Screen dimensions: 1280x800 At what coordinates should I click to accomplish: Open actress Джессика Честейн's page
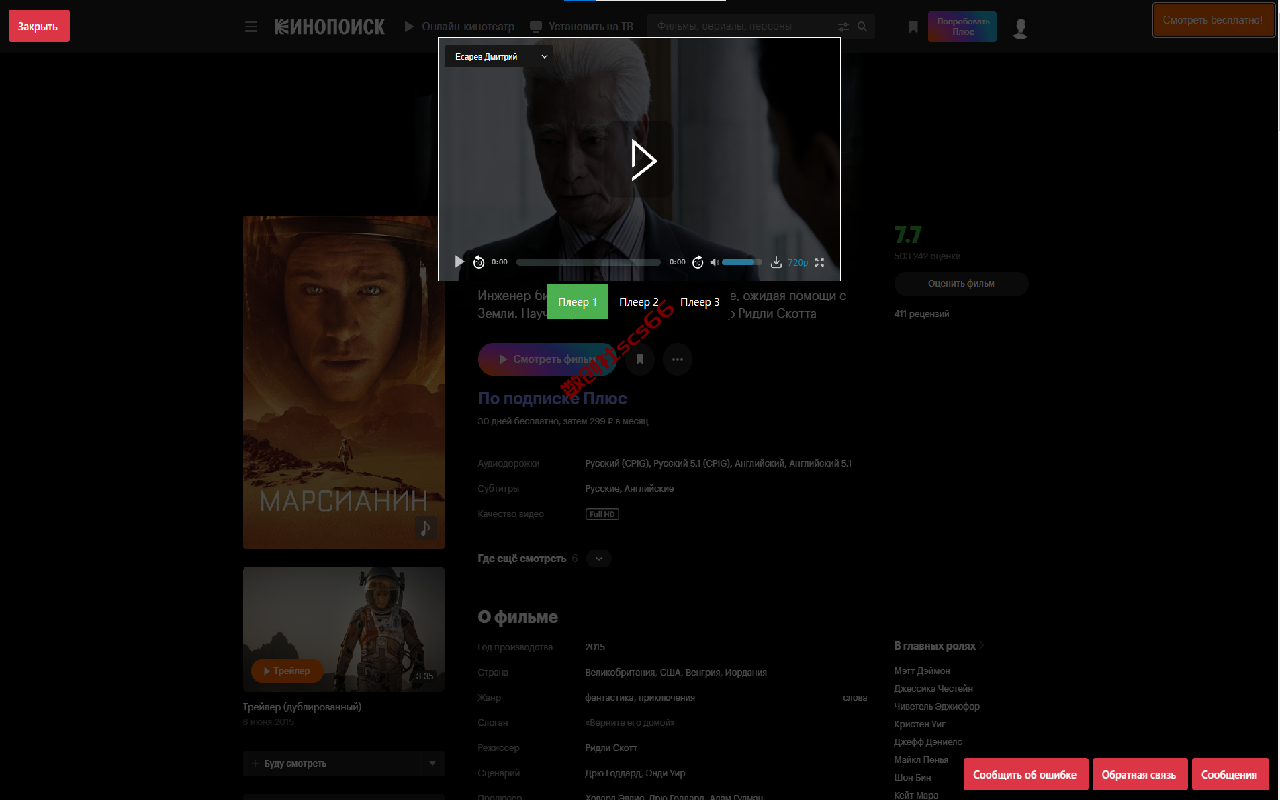[933, 689]
